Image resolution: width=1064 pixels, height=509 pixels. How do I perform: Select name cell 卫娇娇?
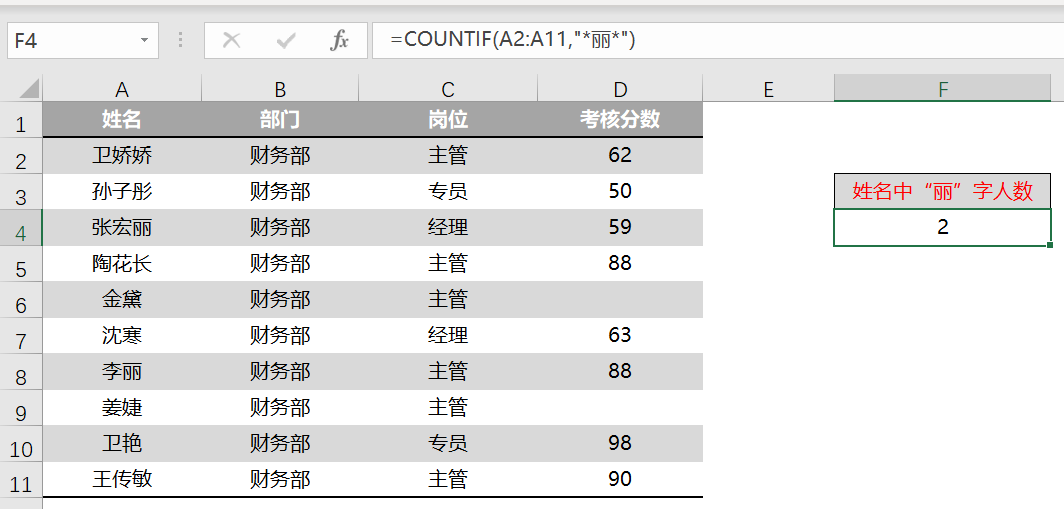click(x=122, y=155)
